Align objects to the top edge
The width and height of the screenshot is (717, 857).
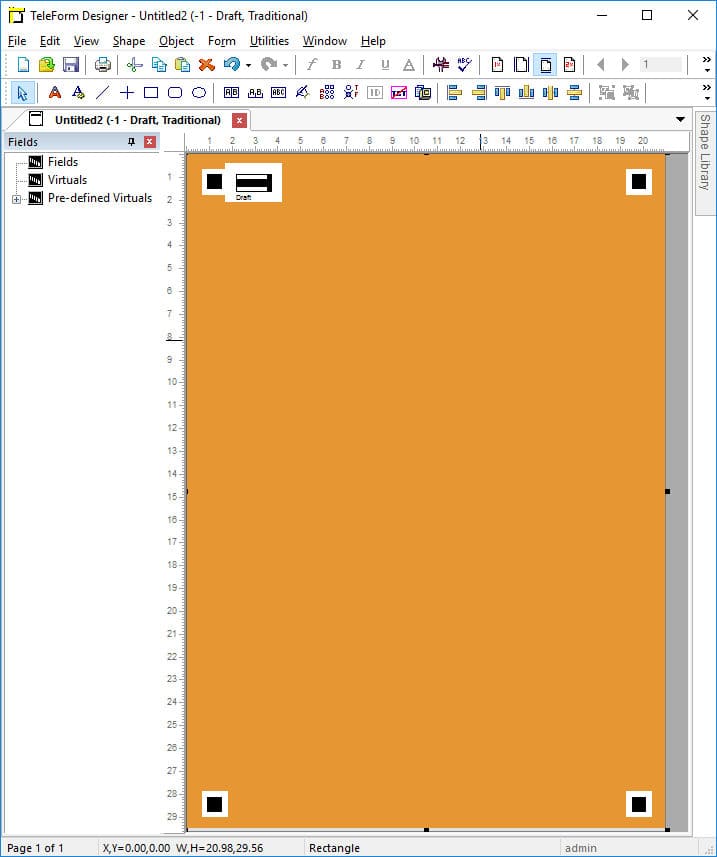502,92
